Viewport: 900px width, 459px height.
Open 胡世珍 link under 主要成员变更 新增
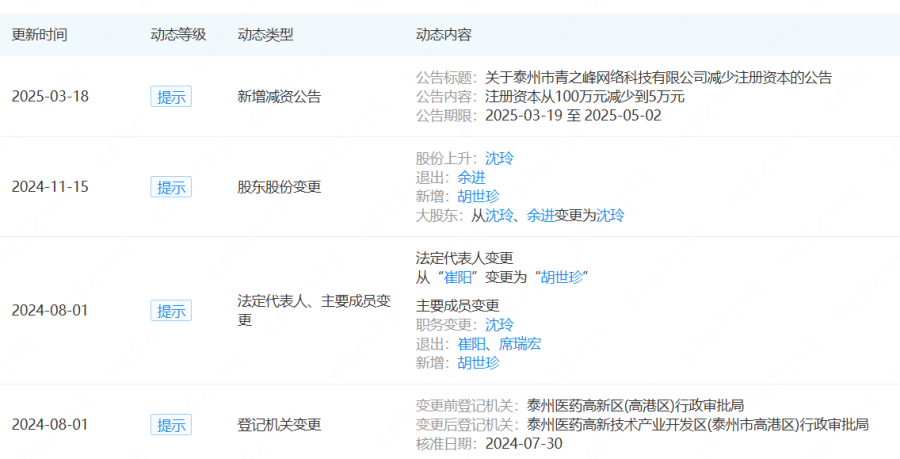(x=478, y=363)
